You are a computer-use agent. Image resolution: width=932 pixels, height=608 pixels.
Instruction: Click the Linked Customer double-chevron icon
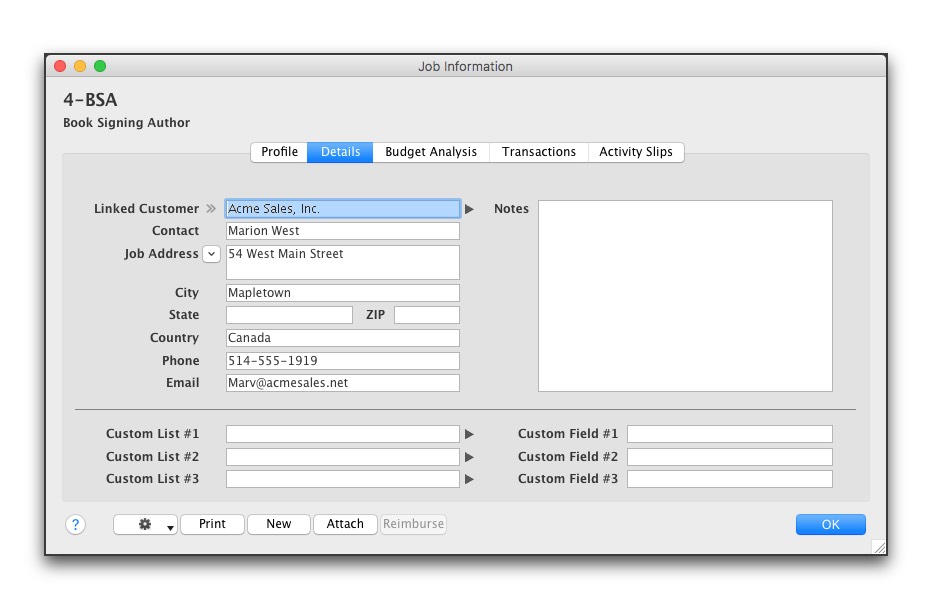[x=211, y=209]
